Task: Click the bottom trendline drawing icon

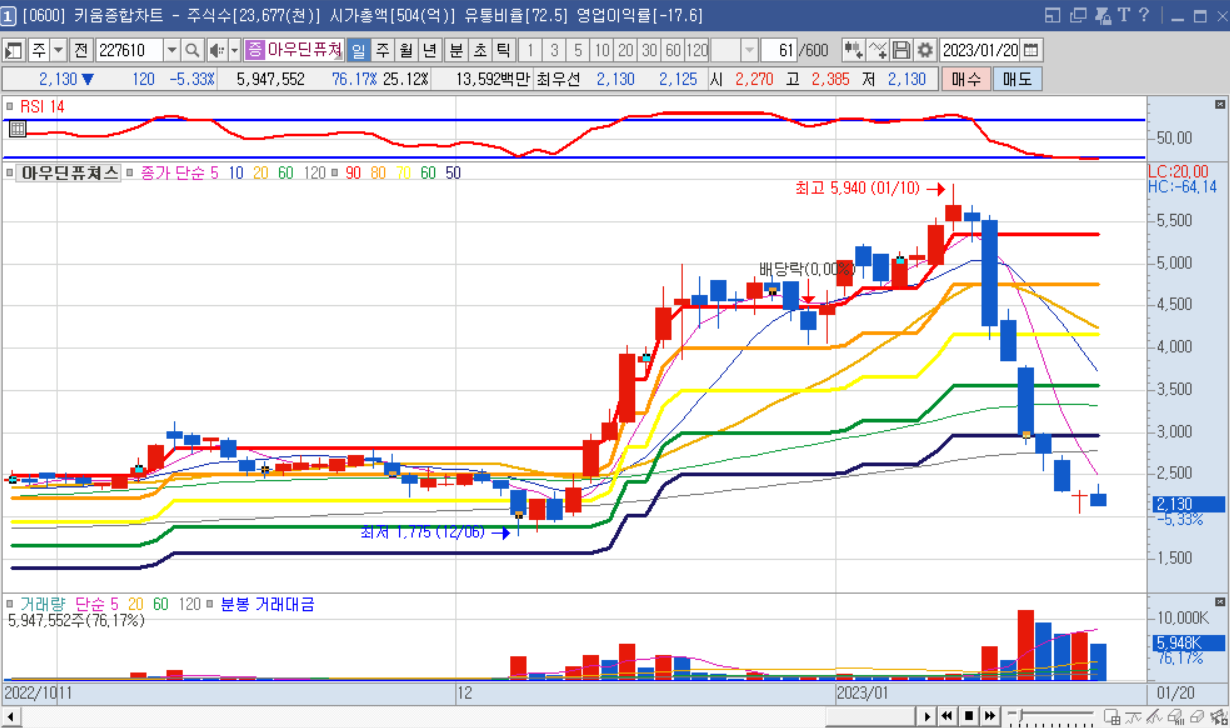Action: pyautogui.click(x=1133, y=716)
